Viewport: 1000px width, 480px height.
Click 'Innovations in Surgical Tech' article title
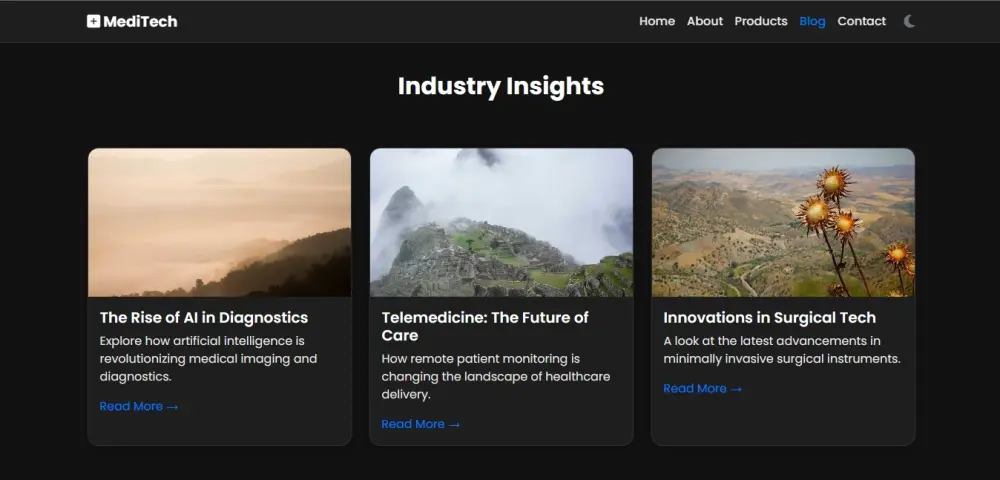[769, 318]
